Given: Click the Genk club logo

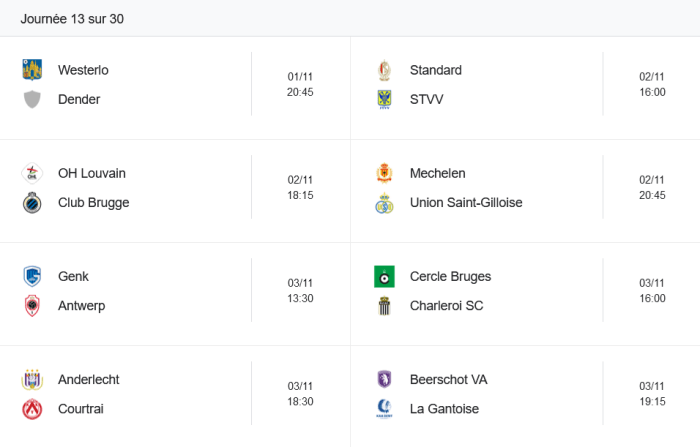Looking at the screenshot, I should 32,276.
